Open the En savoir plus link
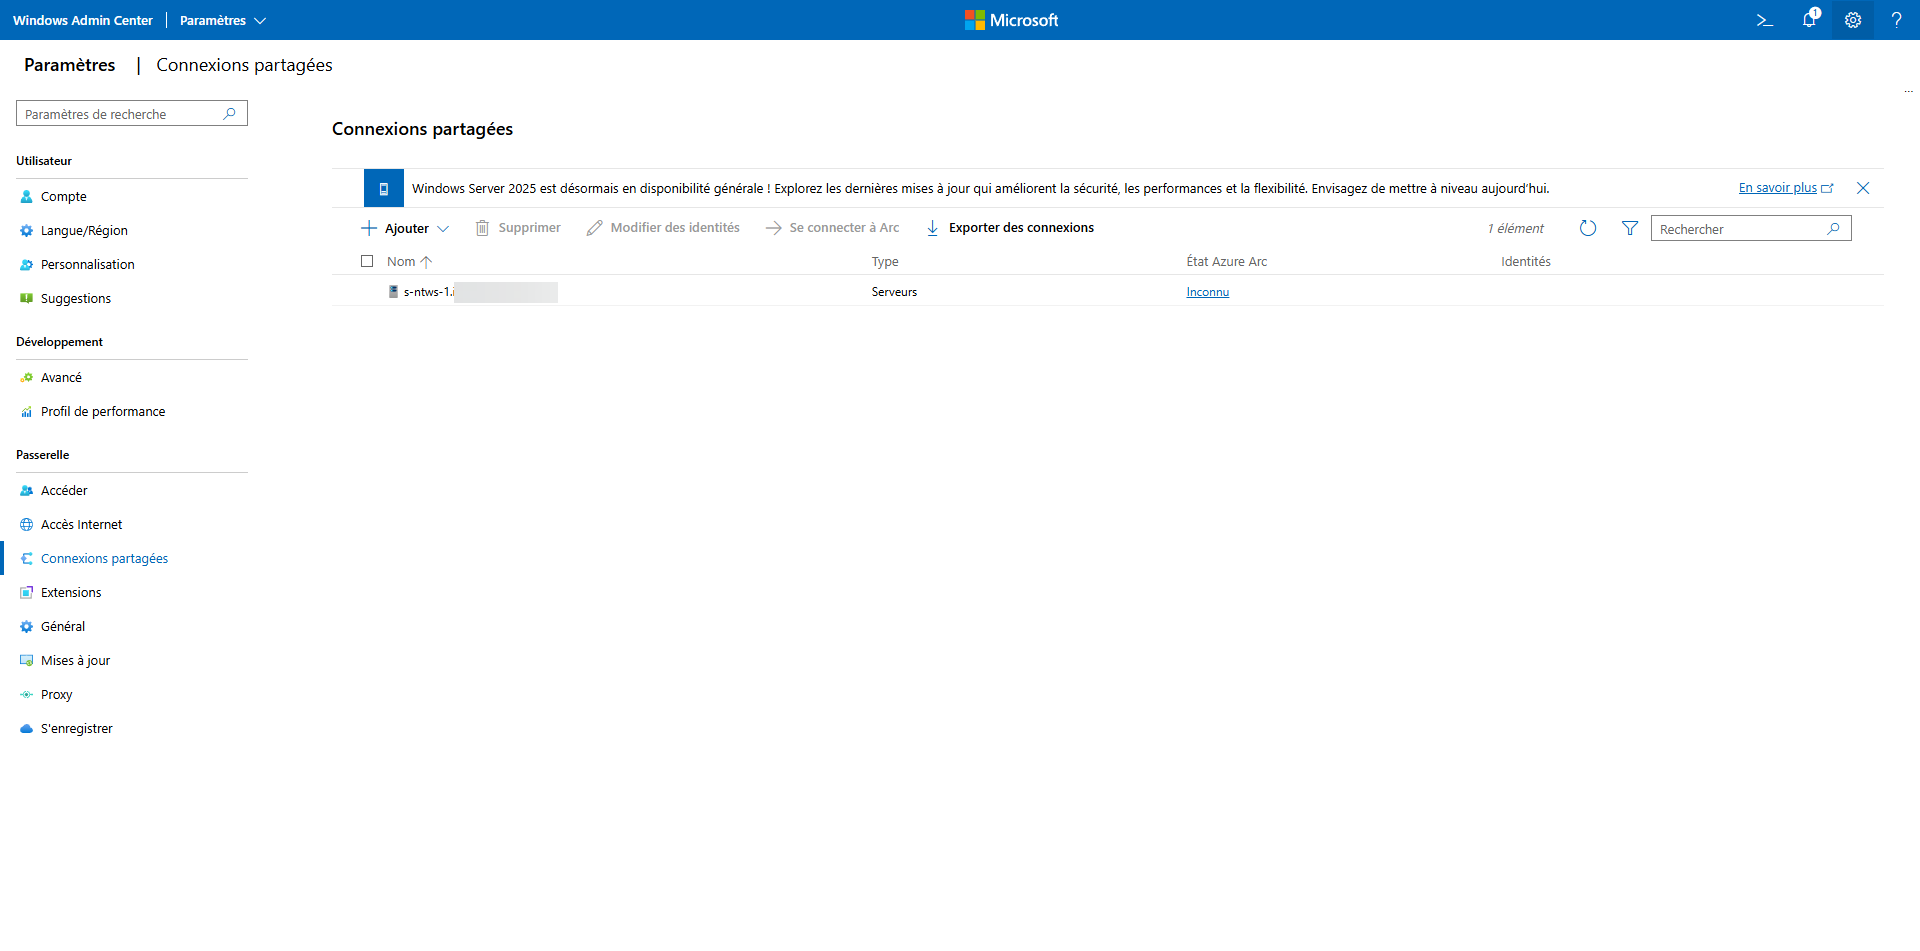The image size is (1920, 951). 1777,188
